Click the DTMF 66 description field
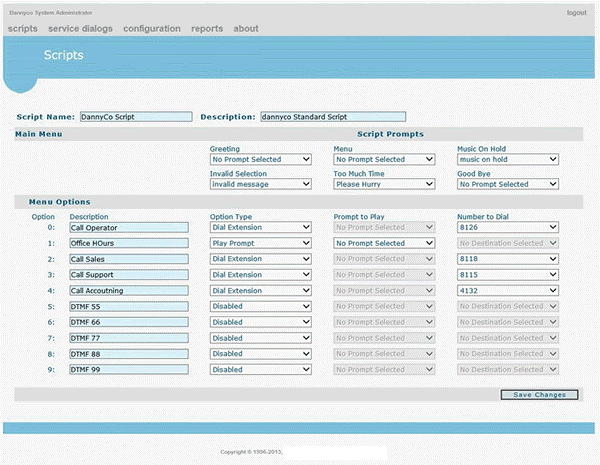Screen dimensions: 600x465 tap(129, 322)
